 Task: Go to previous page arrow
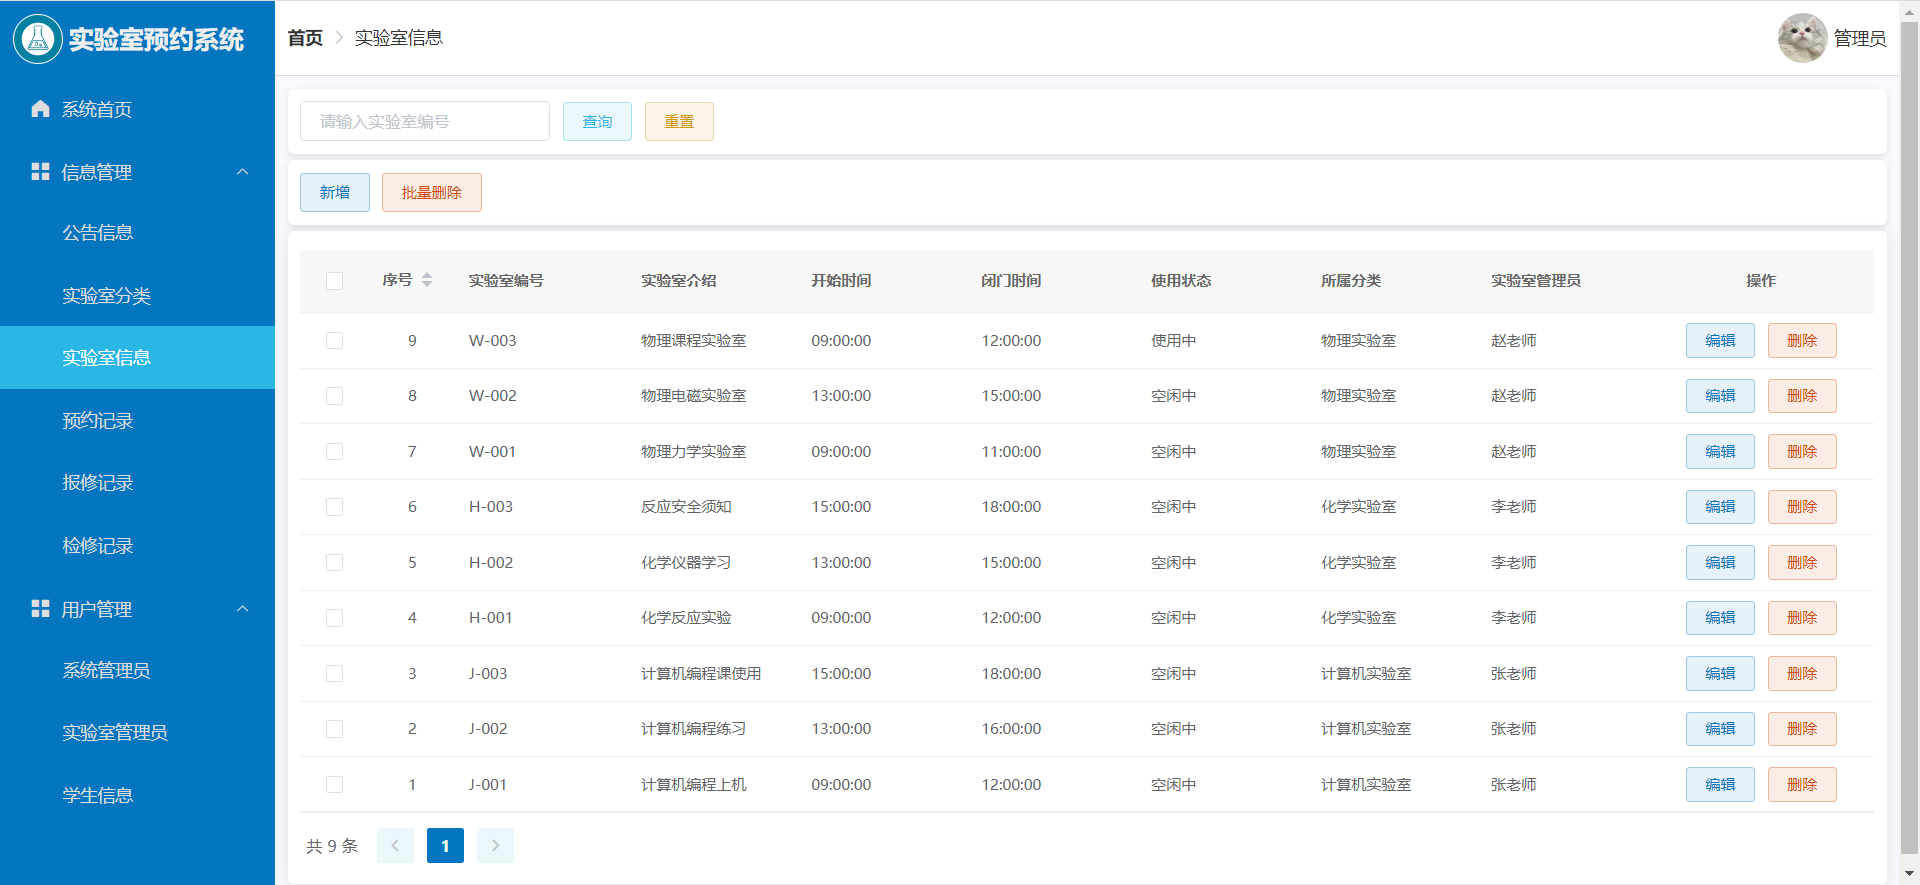395,846
